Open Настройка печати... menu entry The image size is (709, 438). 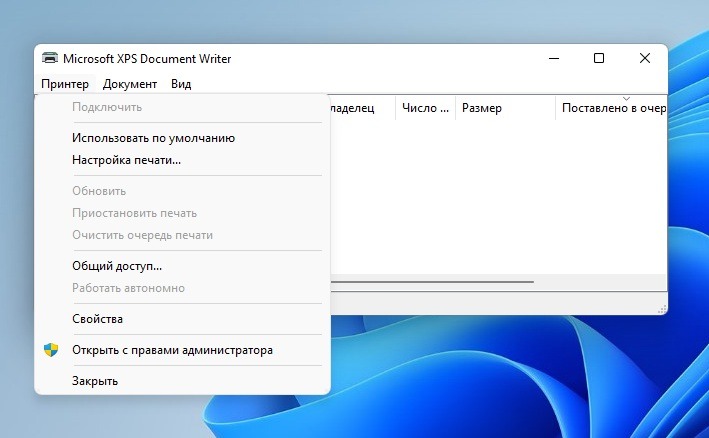182,160
